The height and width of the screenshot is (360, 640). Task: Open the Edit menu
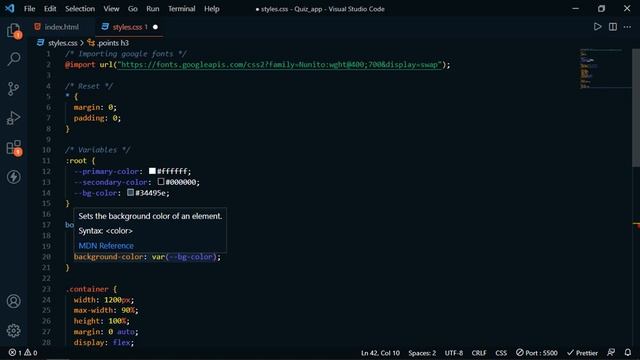tap(50, 9)
